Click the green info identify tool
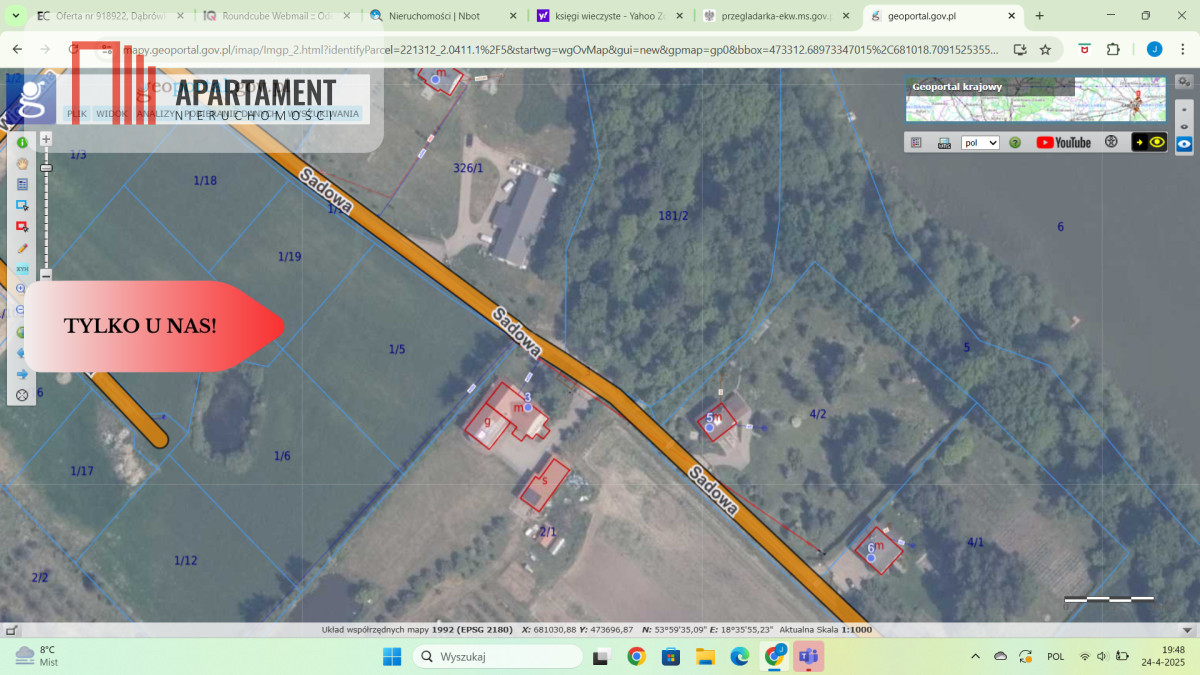Screen dimensions: 1200x675 click(22, 143)
